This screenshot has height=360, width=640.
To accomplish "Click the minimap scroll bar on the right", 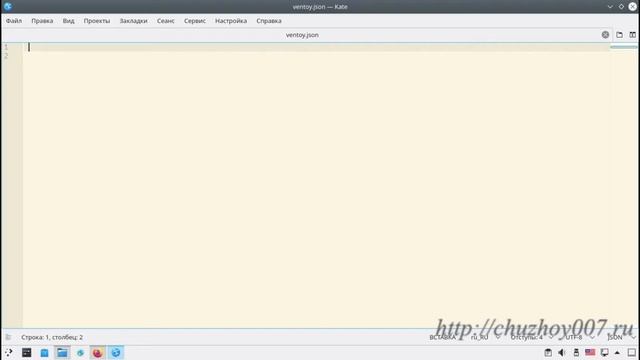I will point(624,185).
